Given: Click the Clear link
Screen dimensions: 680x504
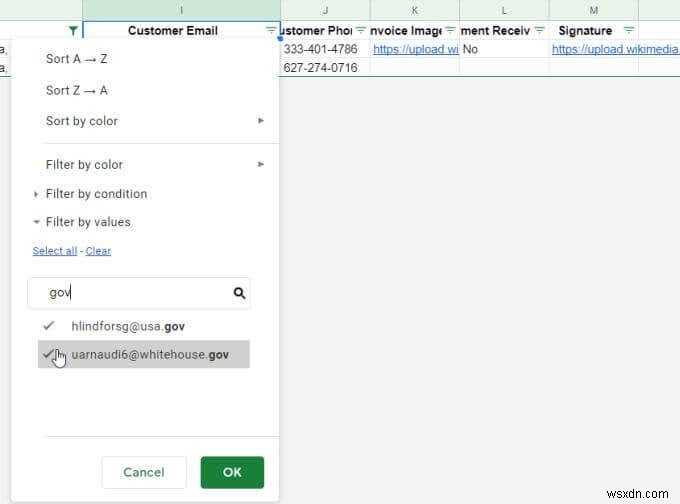Looking at the screenshot, I should (98, 251).
